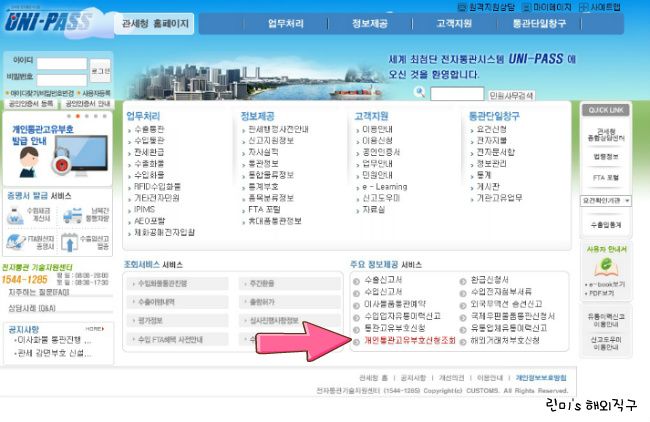Open the 해외거래처부호신청 link
This screenshot has width=650, height=422.
pos(505,340)
